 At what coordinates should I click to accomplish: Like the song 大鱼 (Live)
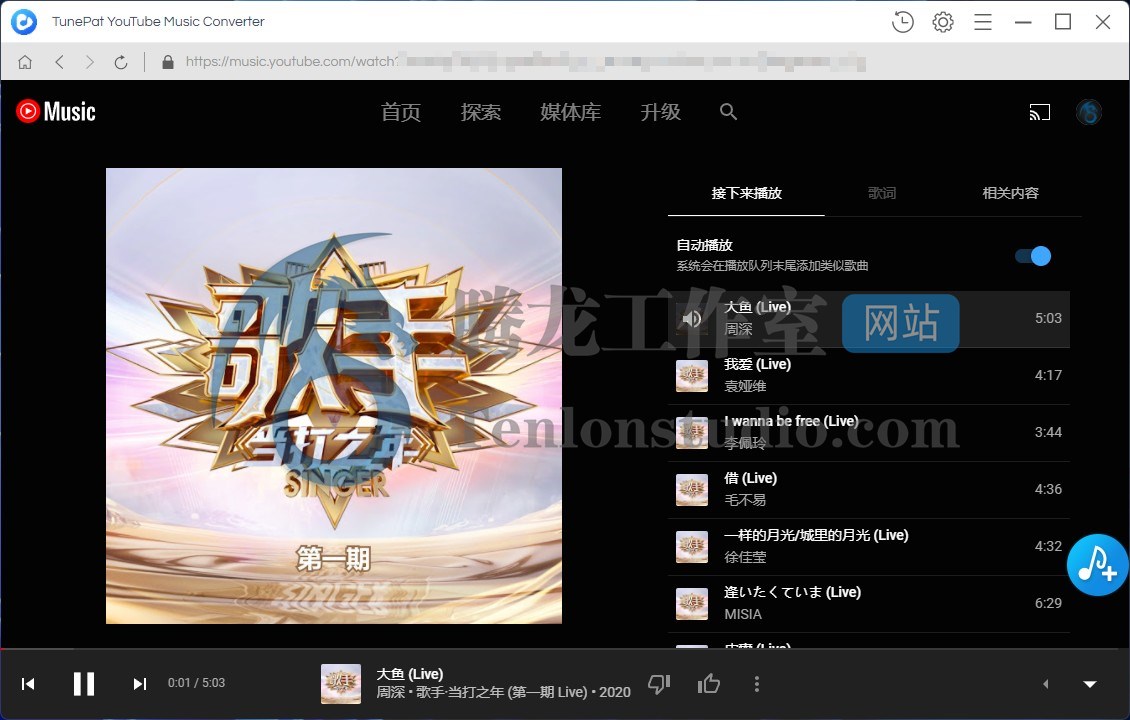[x=709, y=684]
